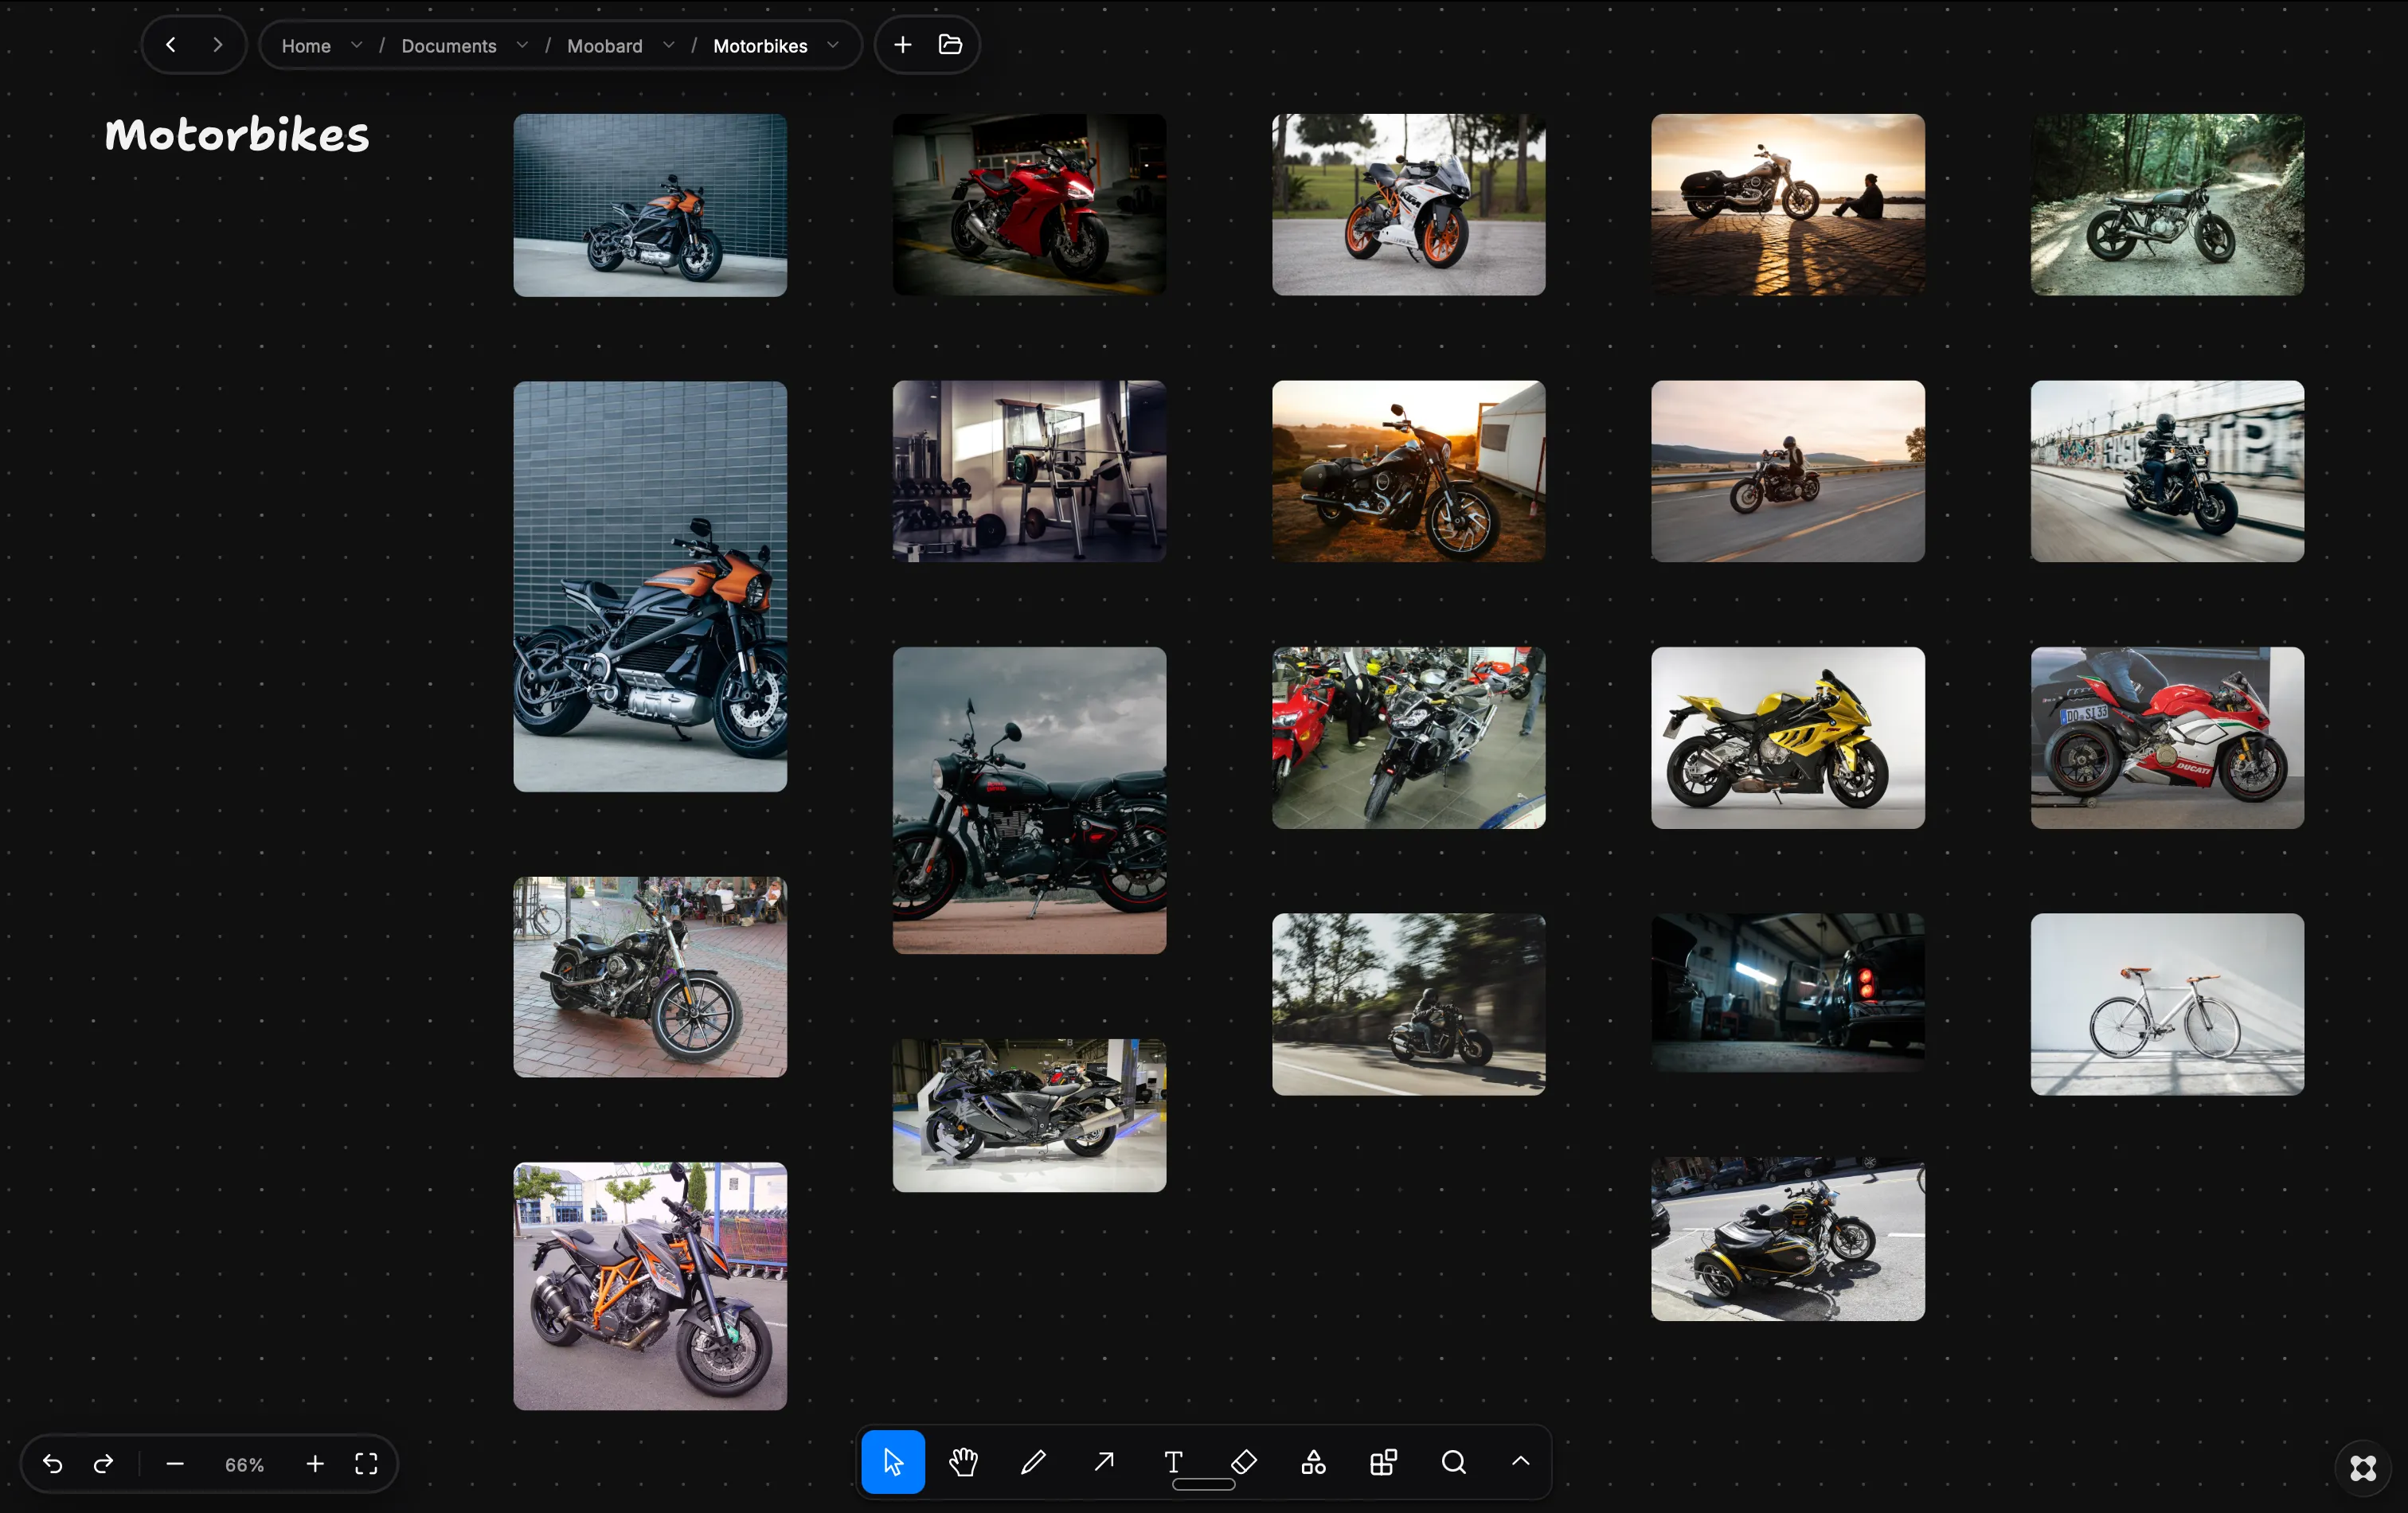Viewport: 2408px width, 1513px height.
Task: Open the Moobard breadcrumb
Action: pos(605,46)
